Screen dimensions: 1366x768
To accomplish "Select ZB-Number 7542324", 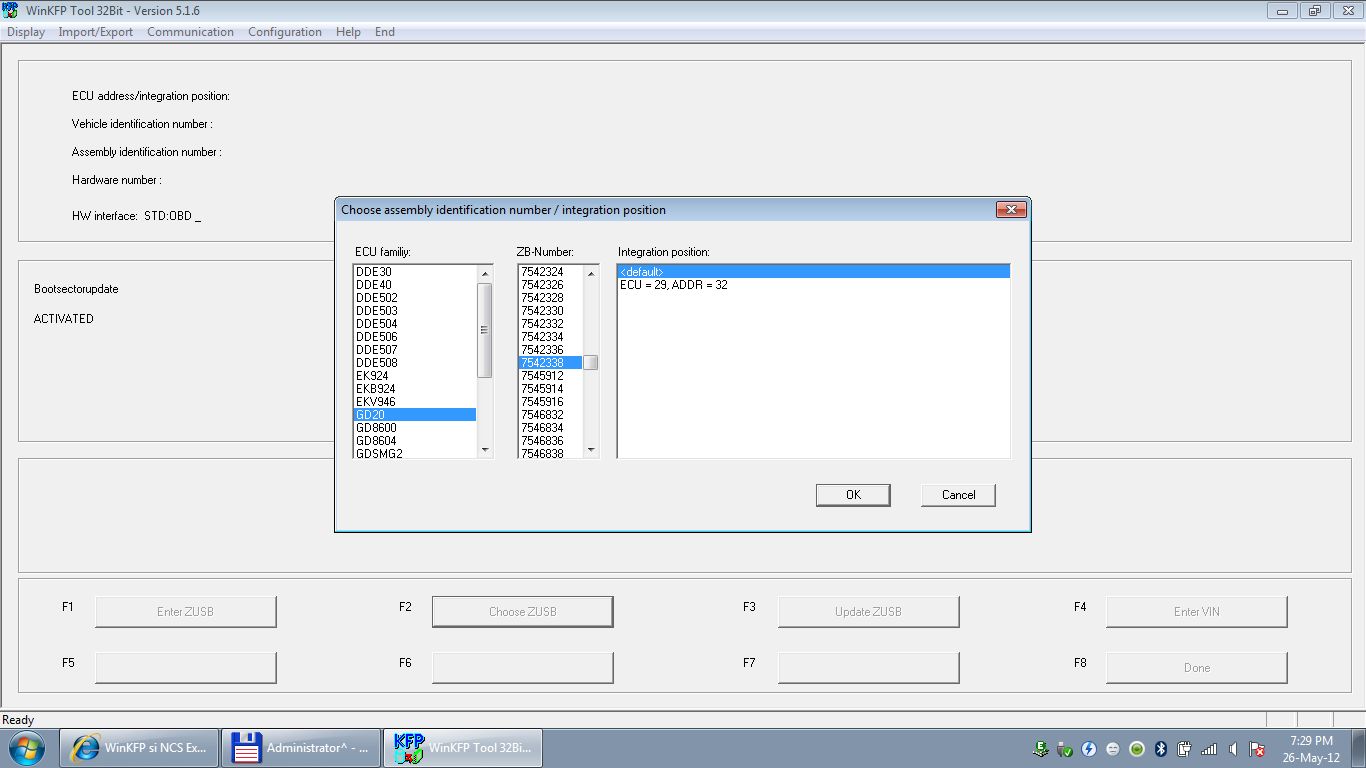I will 550,272.
